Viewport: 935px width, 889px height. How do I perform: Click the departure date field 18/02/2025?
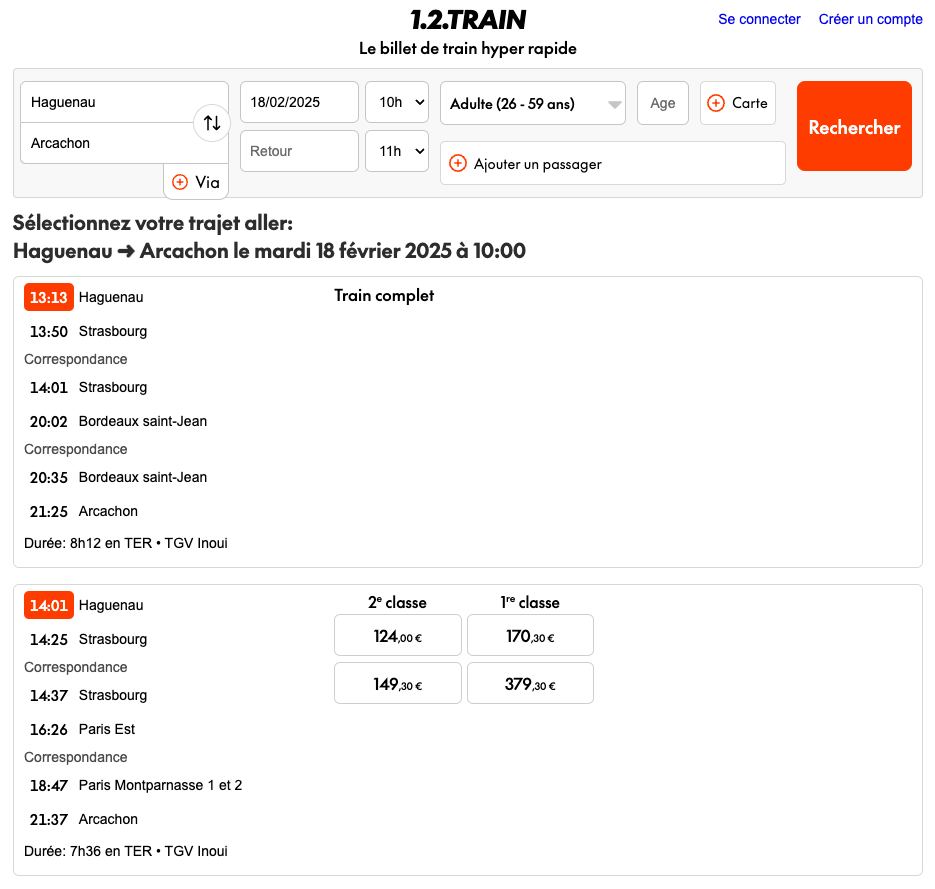pyautogui.click(x=299, y=102)
